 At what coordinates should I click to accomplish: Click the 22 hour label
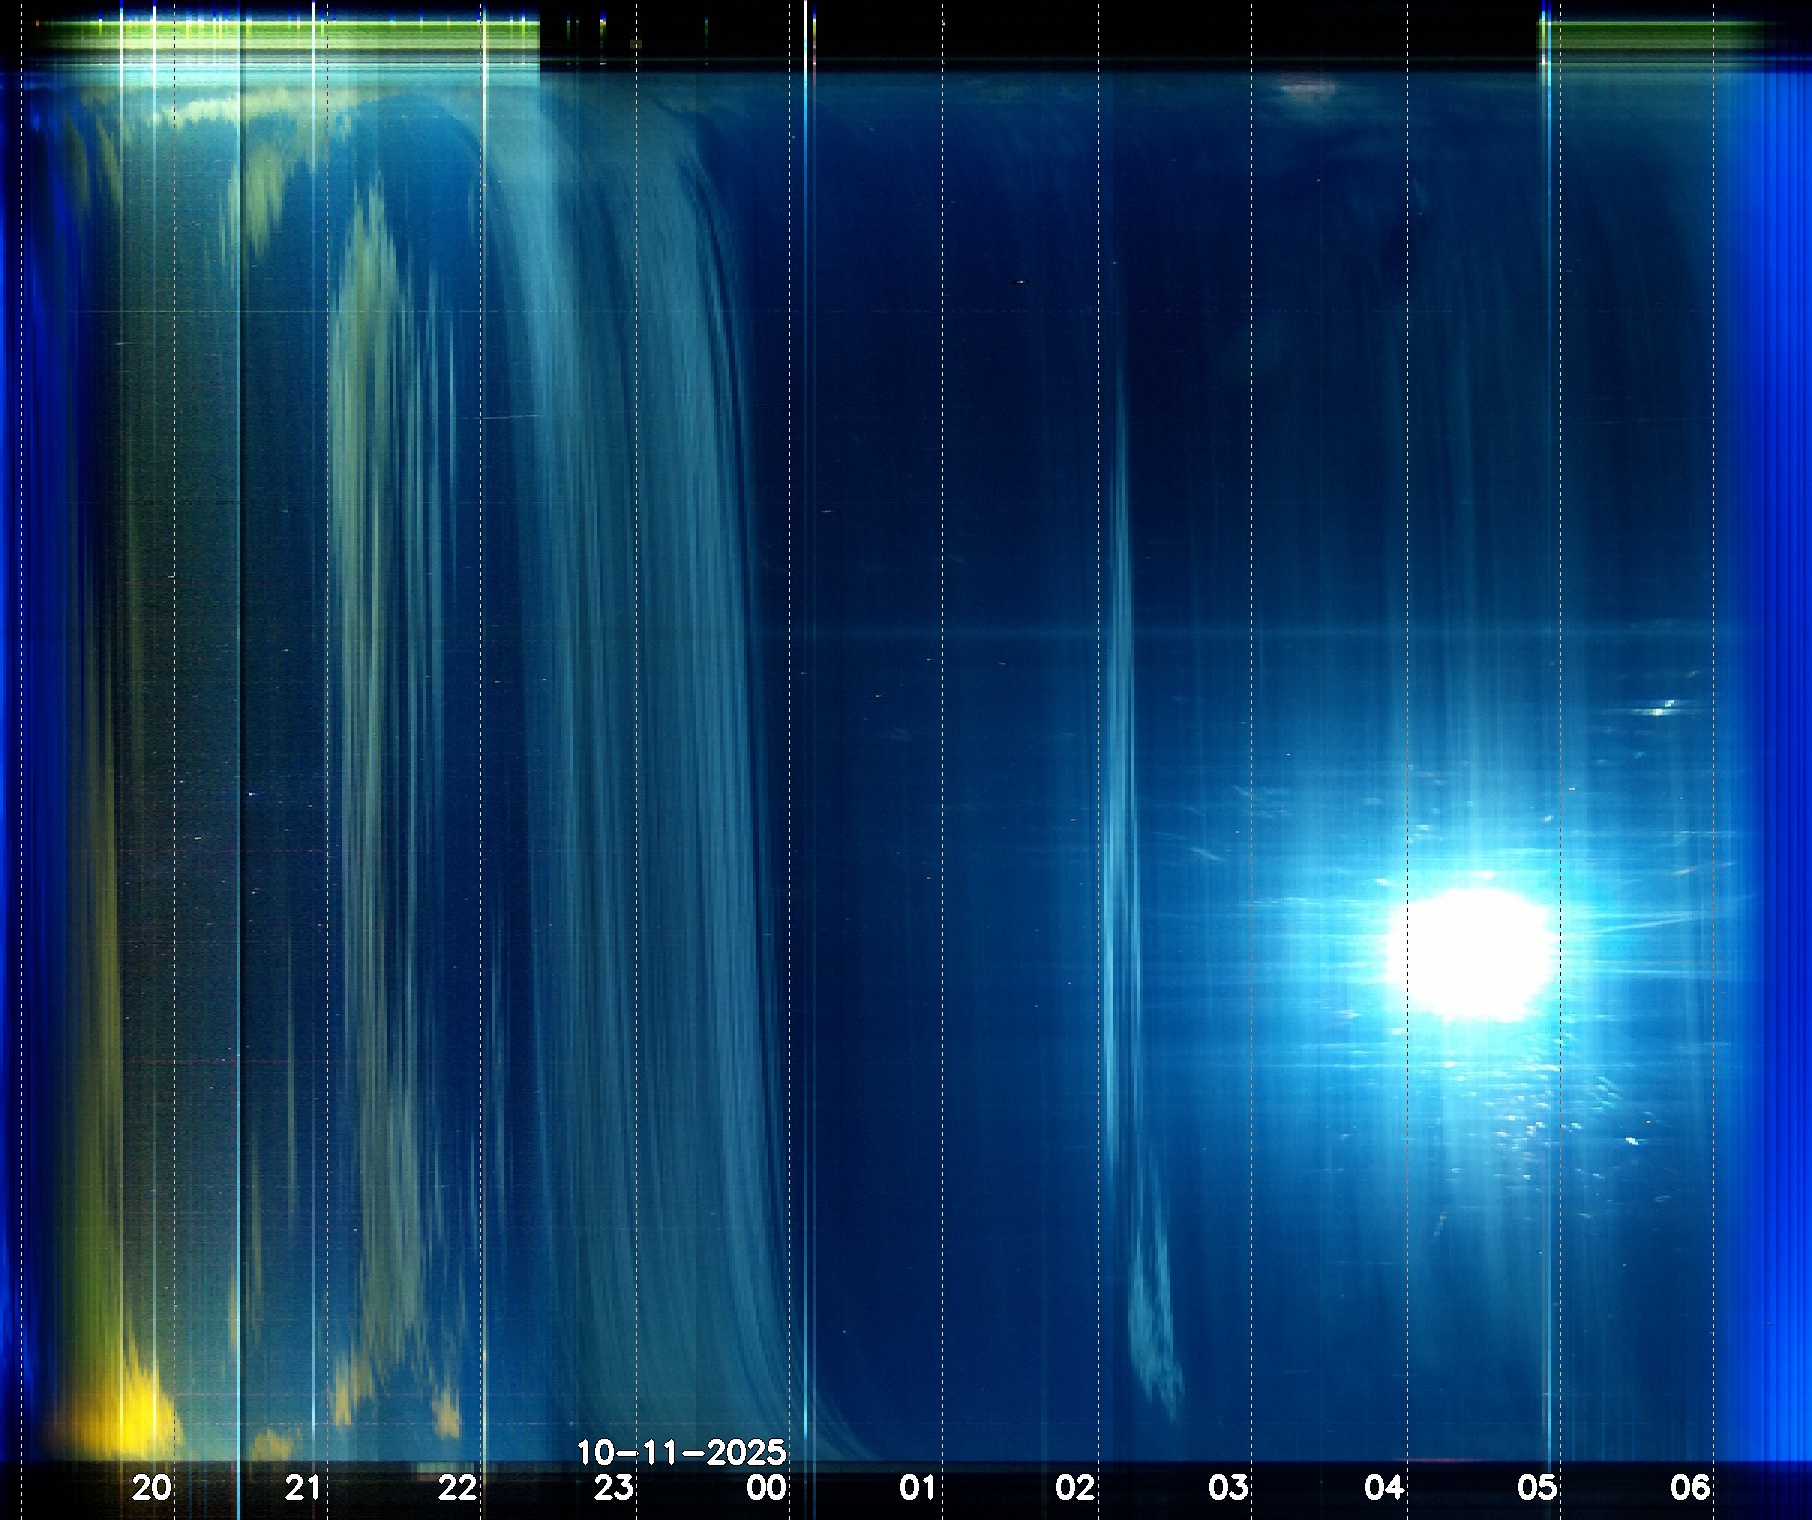[x=458, y=1488]
